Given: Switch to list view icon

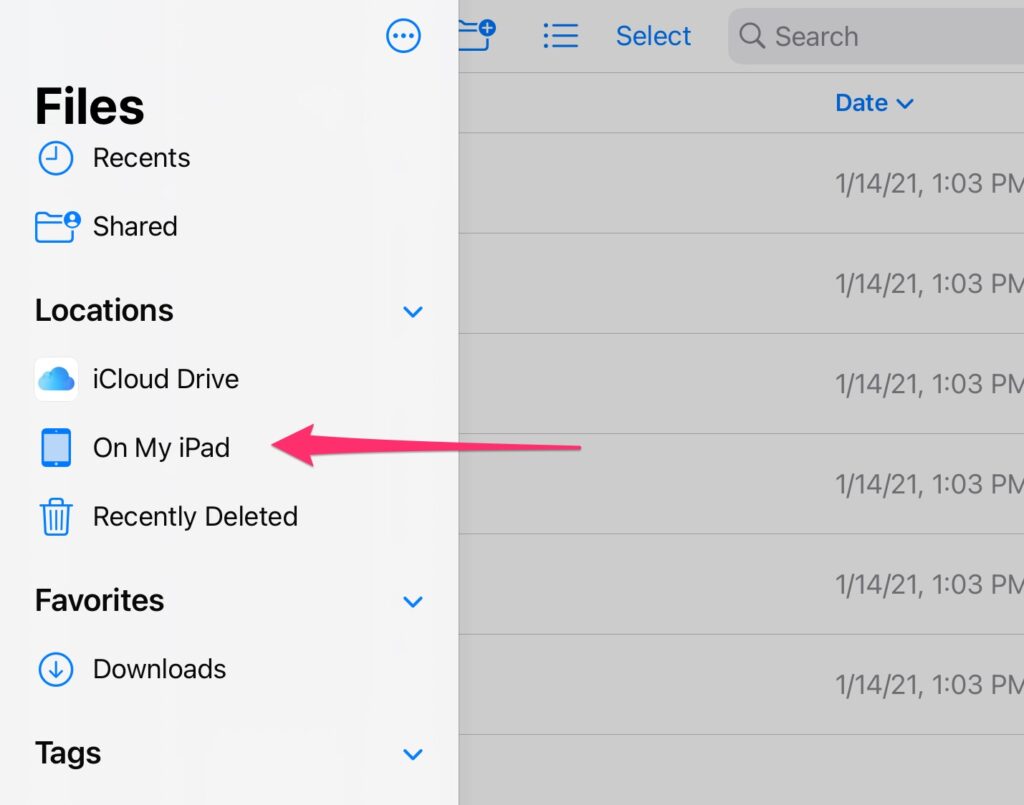Looking at the screenshot, I should 561,36.
